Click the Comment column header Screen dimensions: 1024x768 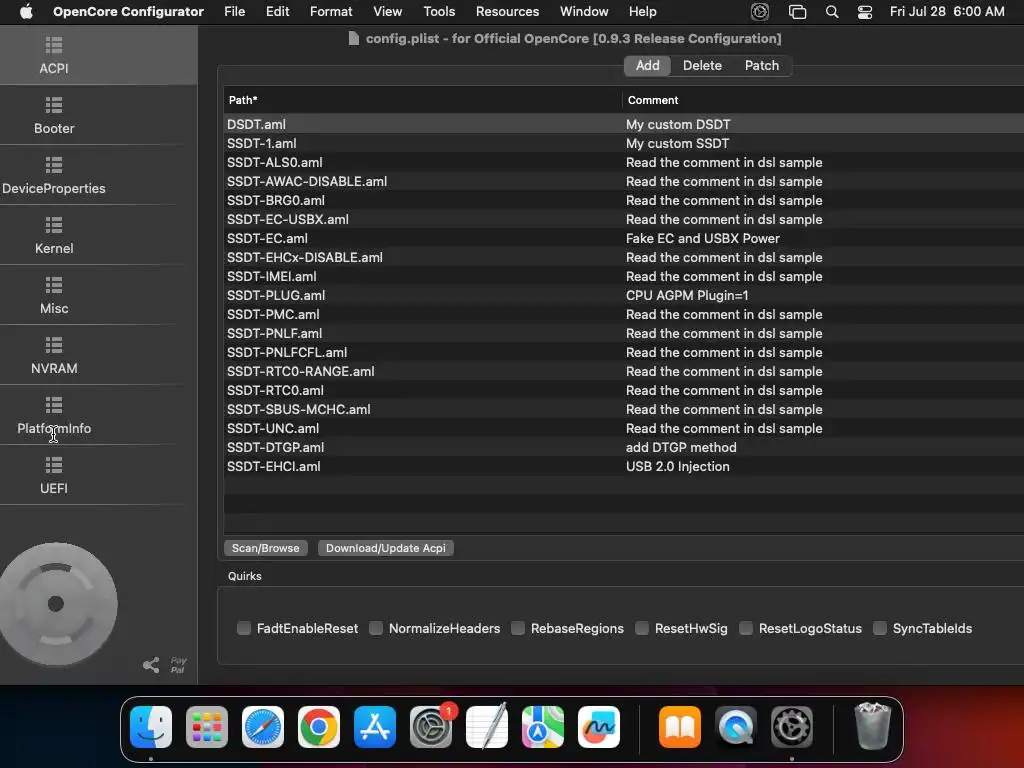click(823, 100)
